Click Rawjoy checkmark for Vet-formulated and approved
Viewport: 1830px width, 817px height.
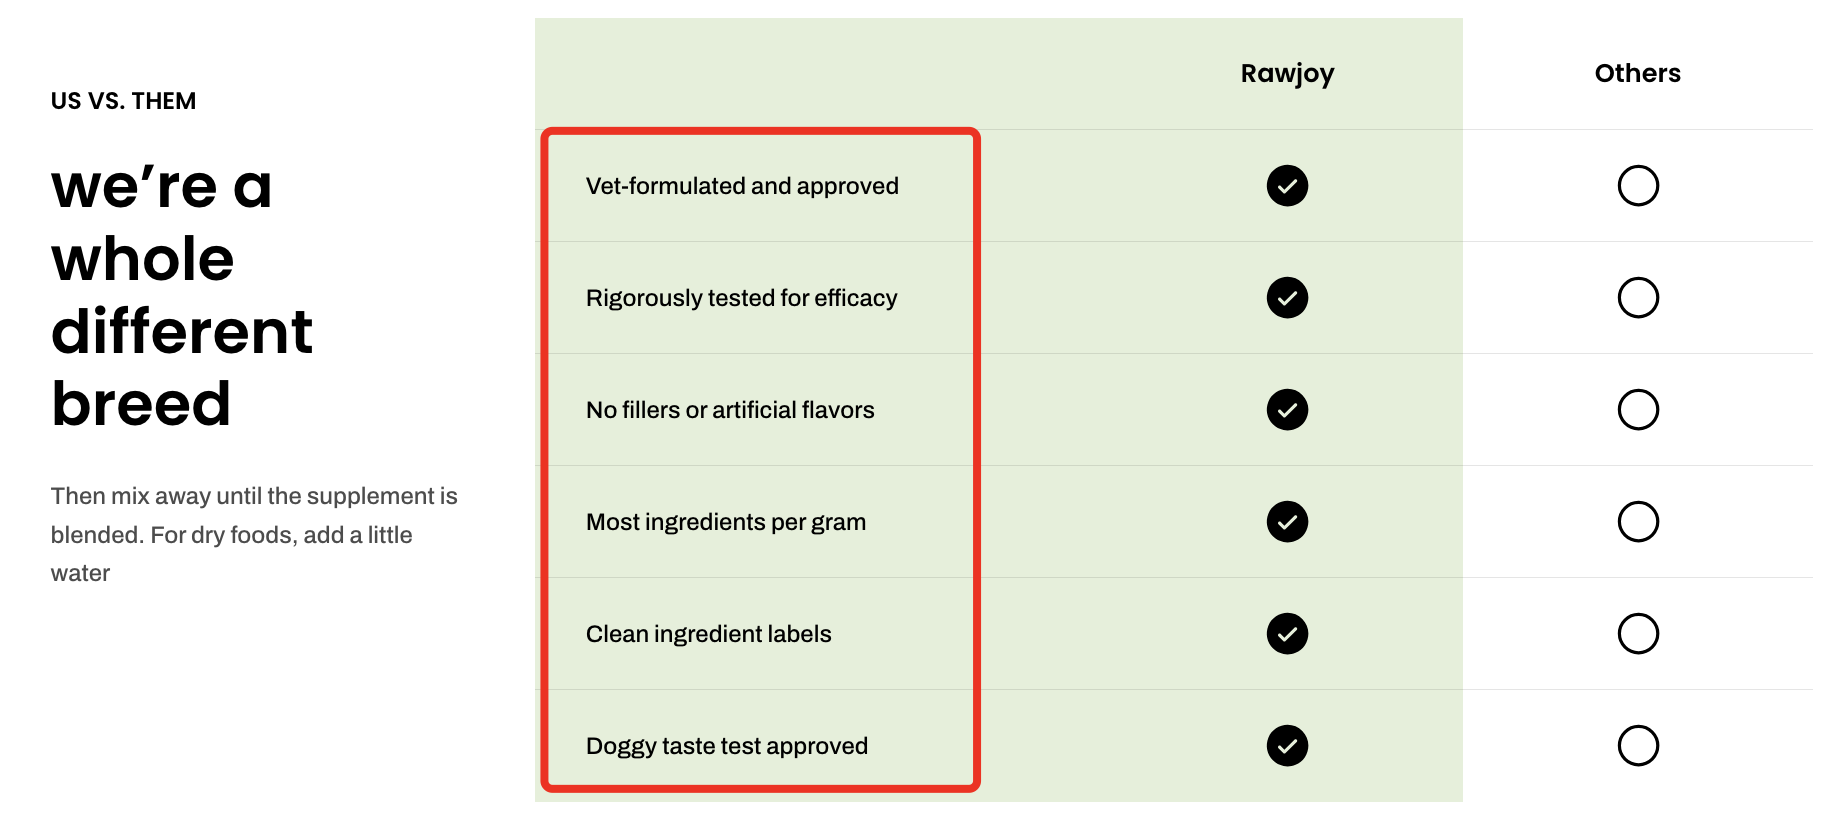click(x=1287, y=186)
